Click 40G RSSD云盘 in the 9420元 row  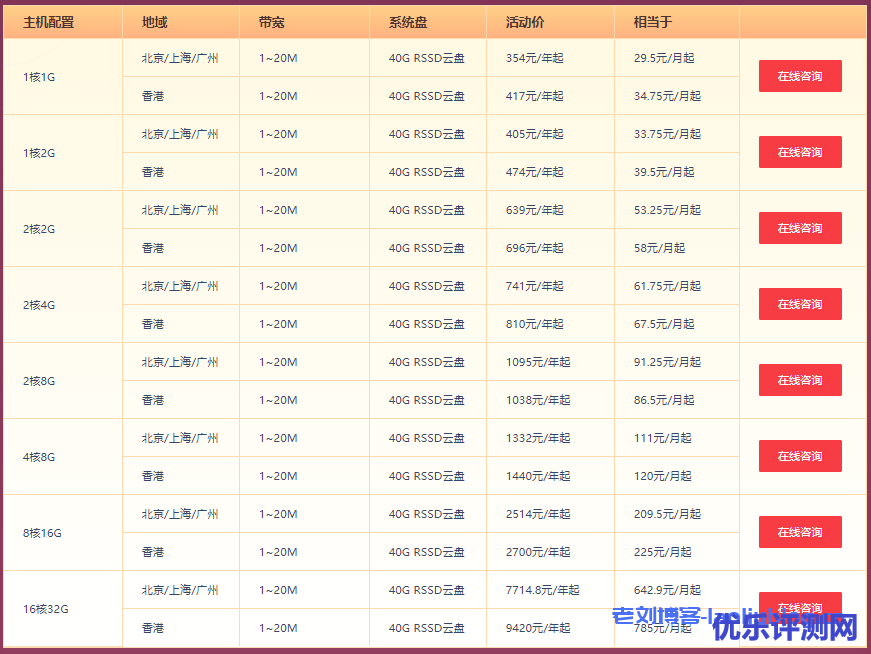(x=427, y=628)
